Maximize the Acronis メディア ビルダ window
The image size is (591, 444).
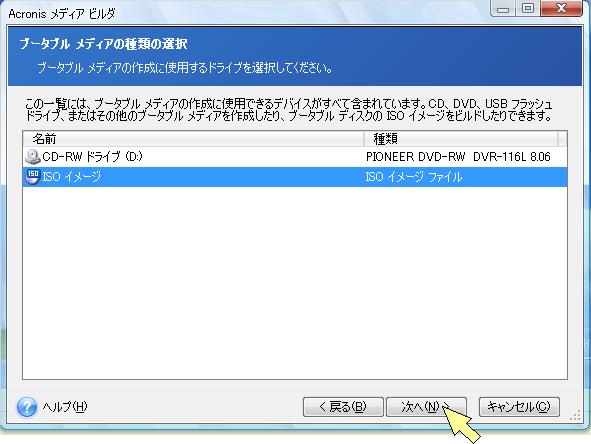pyautogui.click(x=528, y=8)
